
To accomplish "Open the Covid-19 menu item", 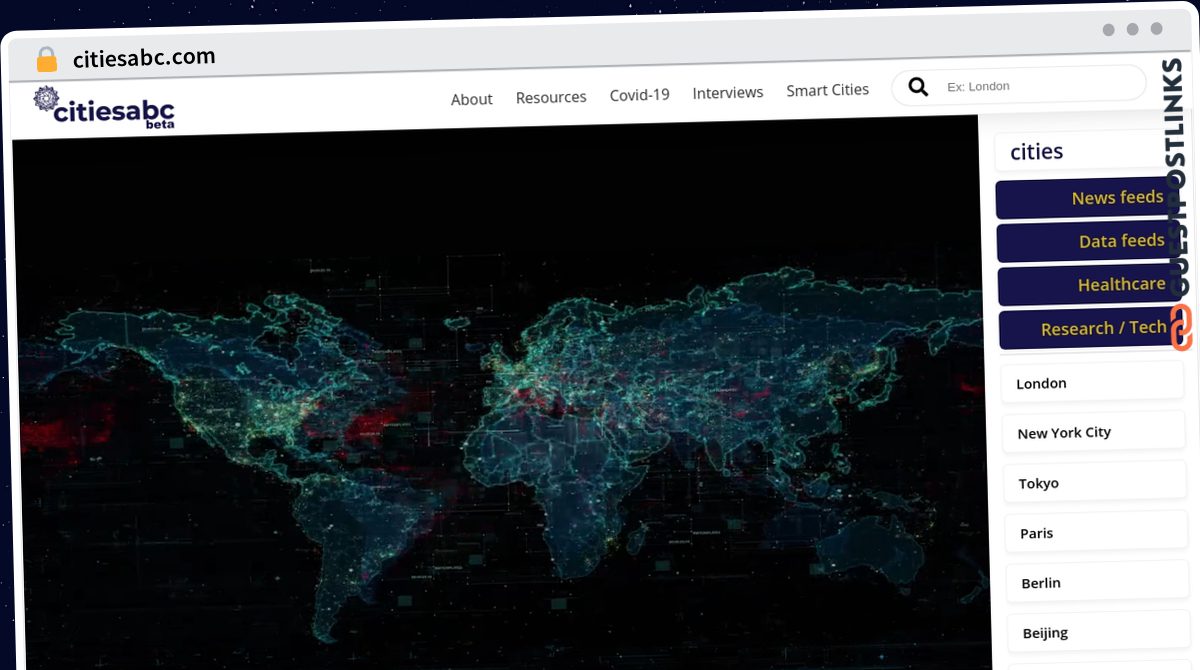I will click(x=639, y=95).
